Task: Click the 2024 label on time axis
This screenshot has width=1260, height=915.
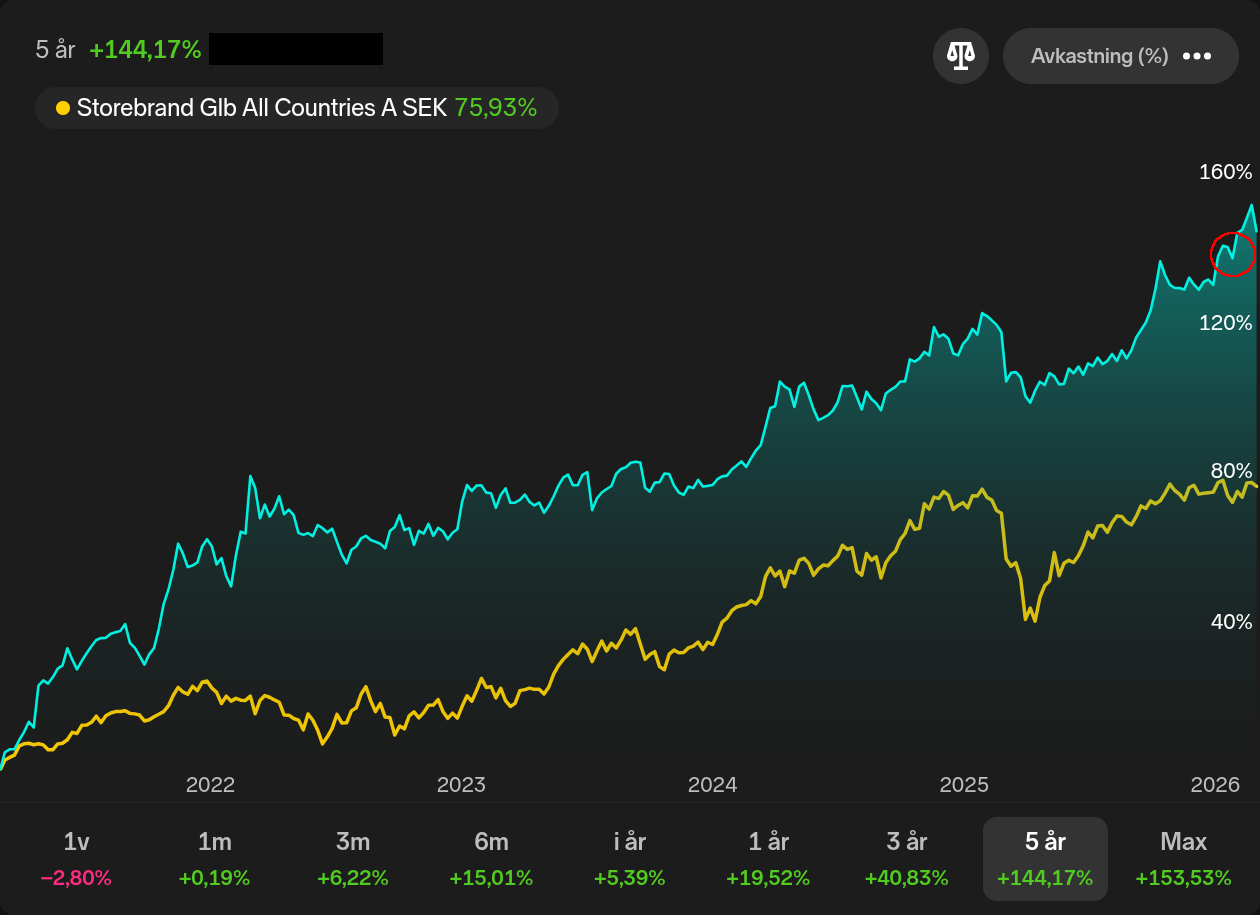Action: 712,784
